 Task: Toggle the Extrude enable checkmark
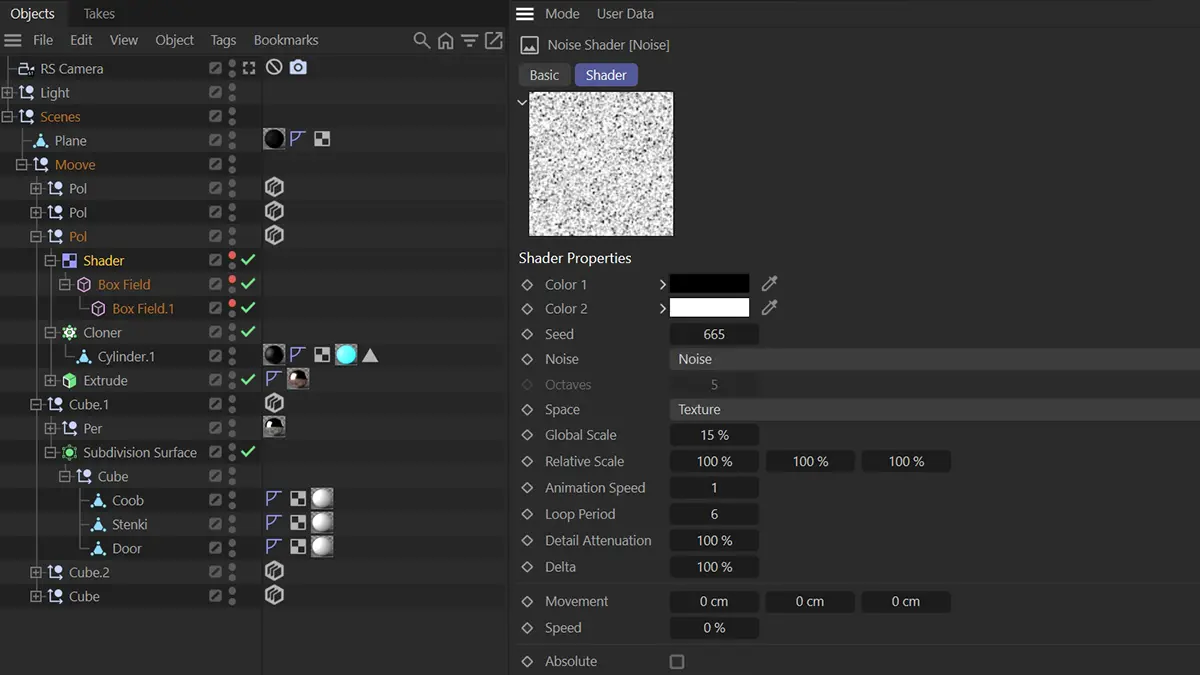[248, 380]
